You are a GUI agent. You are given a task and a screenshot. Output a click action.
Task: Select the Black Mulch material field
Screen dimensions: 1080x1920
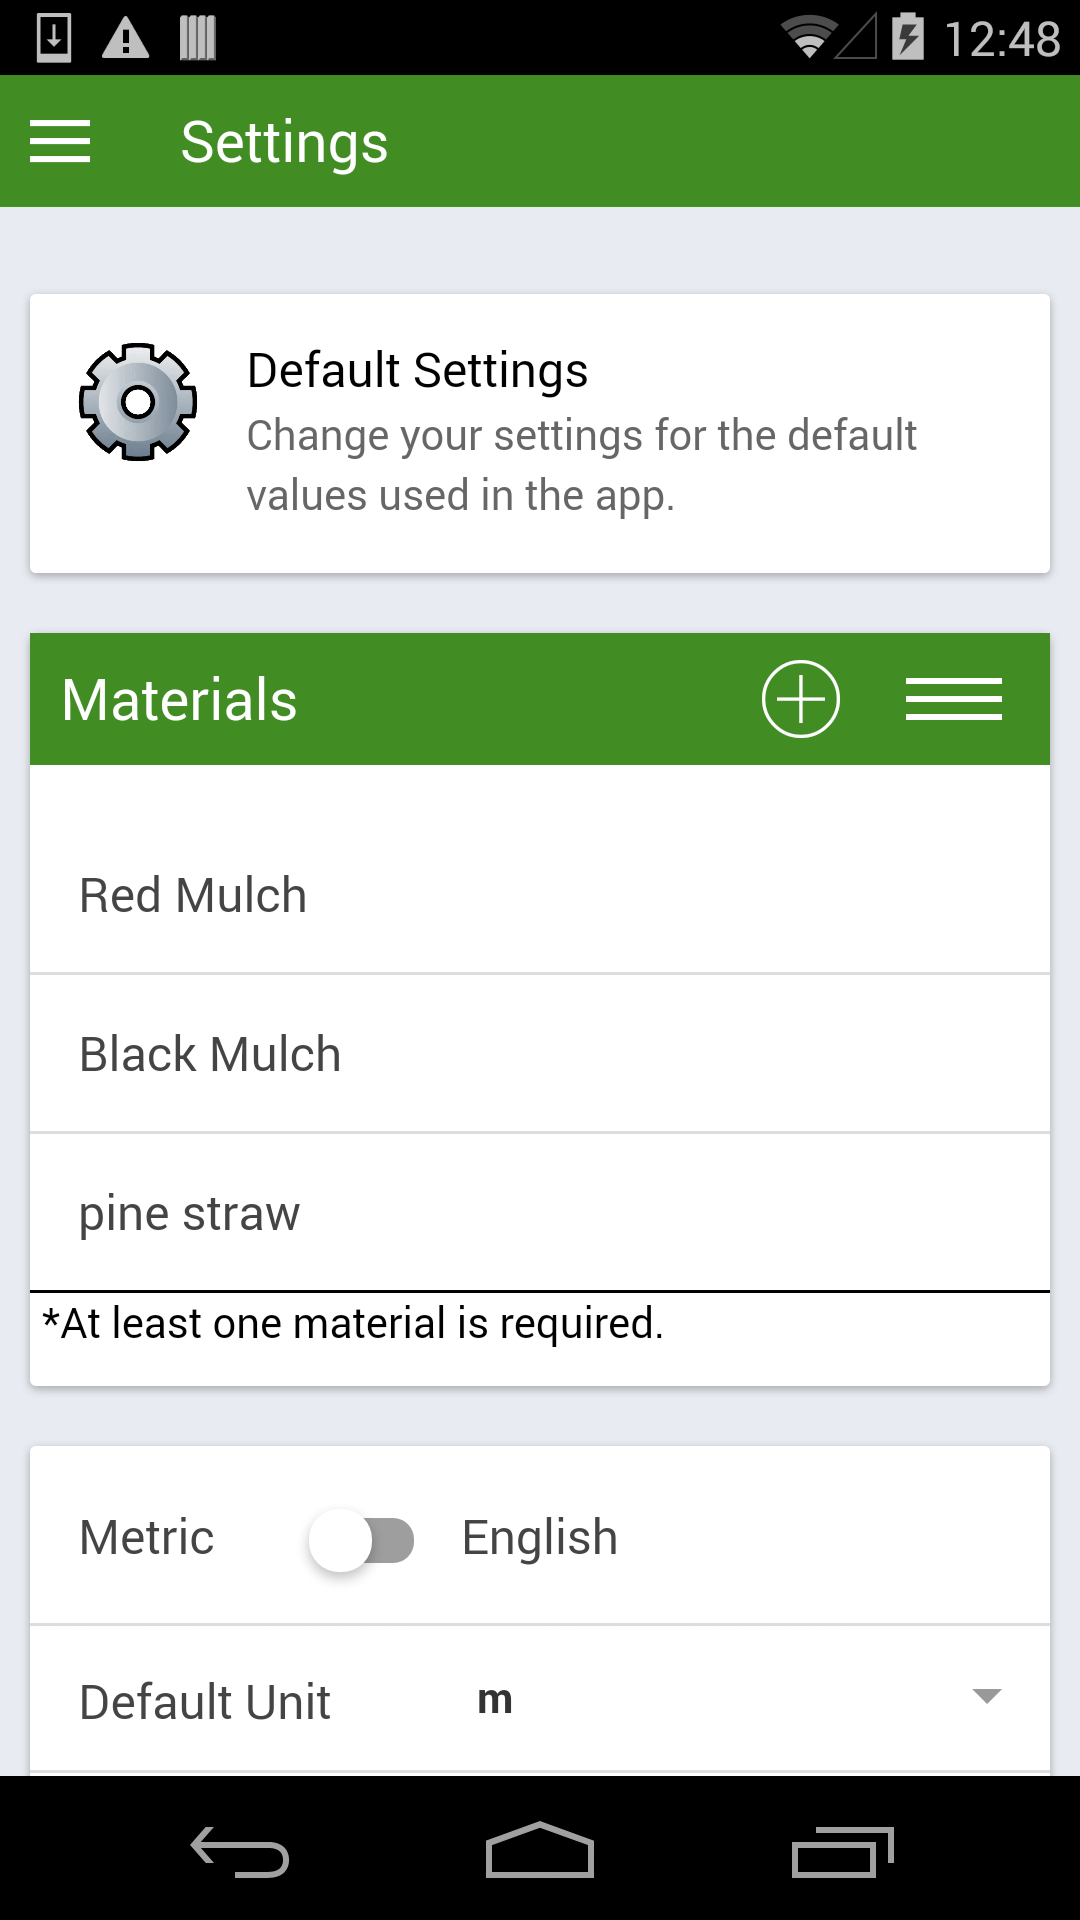(x=400, y=1052)
